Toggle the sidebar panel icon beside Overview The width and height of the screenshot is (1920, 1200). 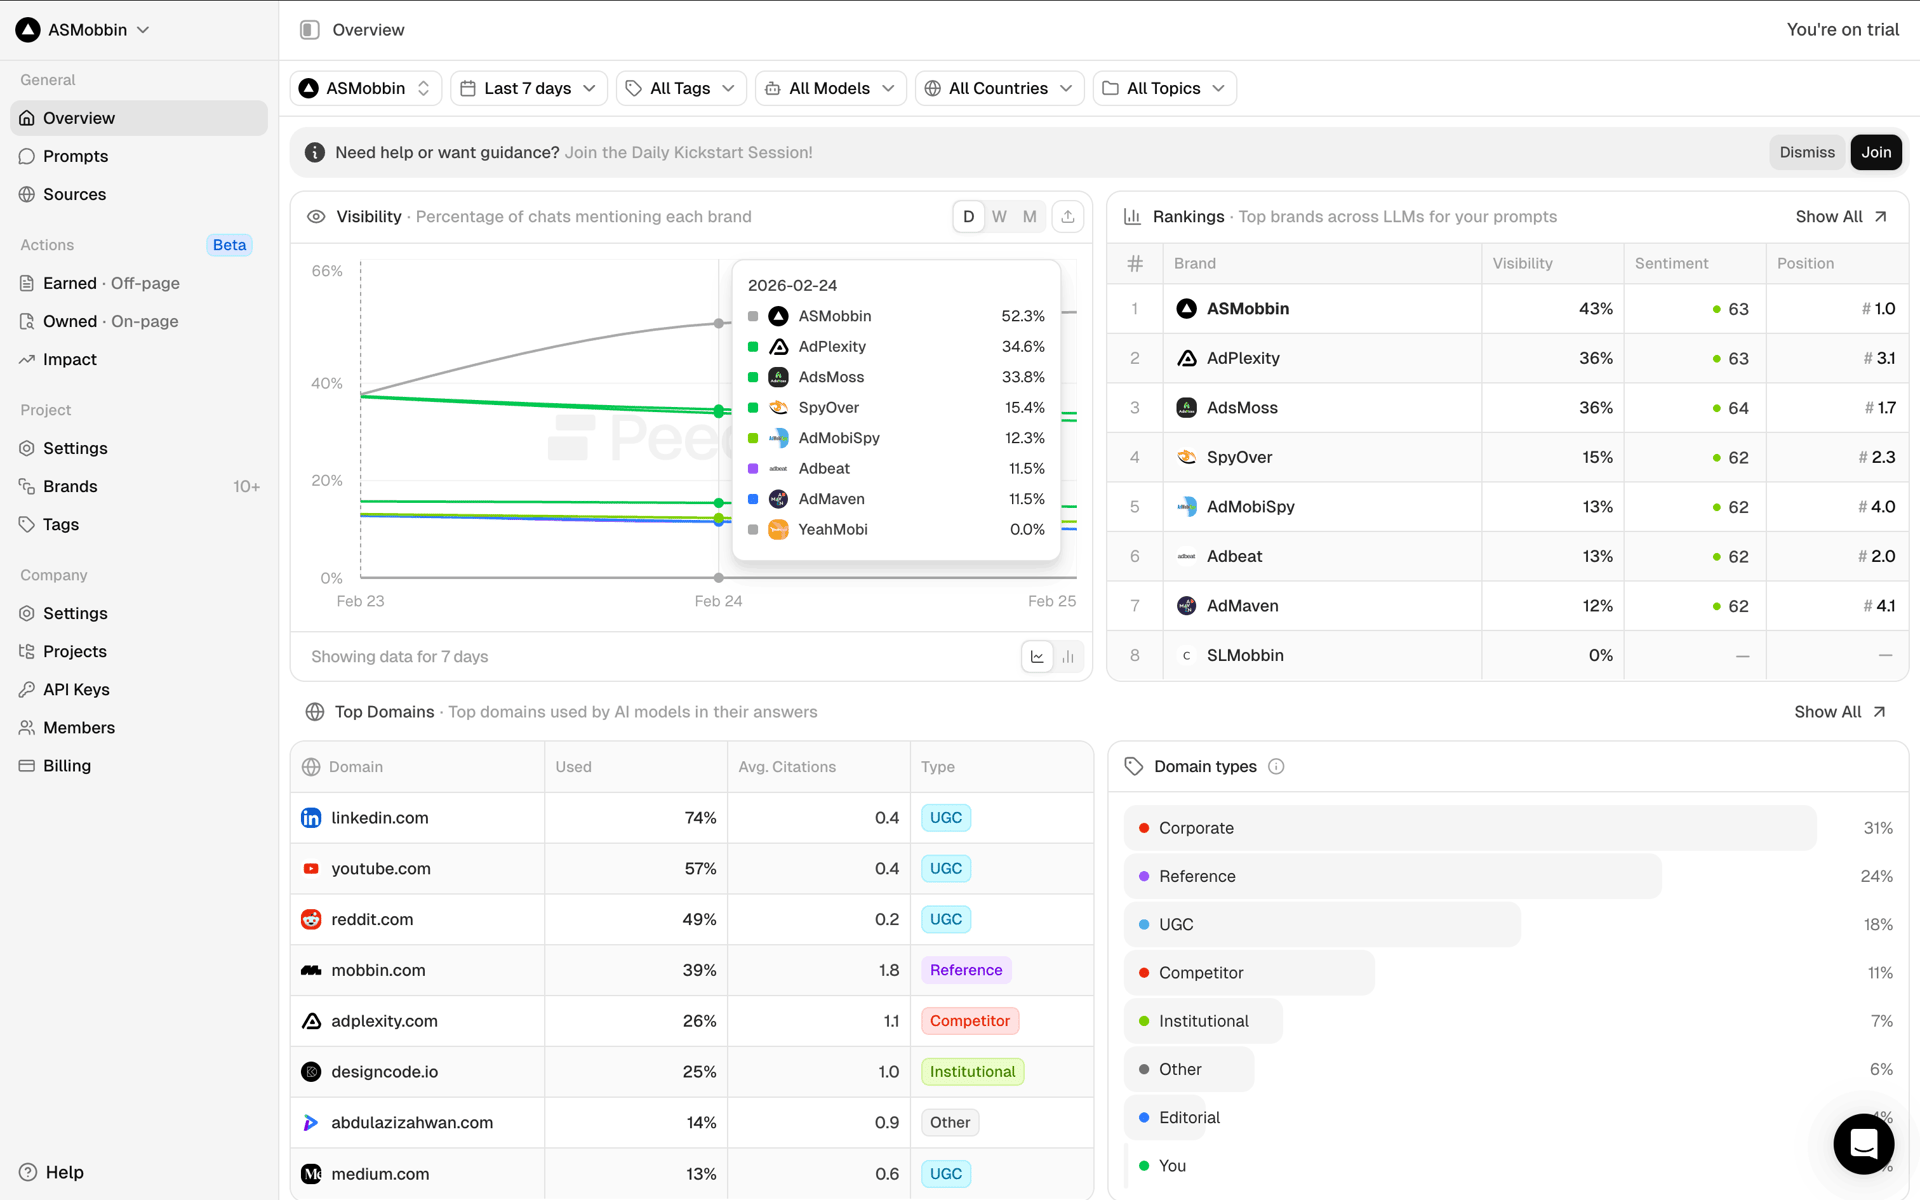(310, 30)
